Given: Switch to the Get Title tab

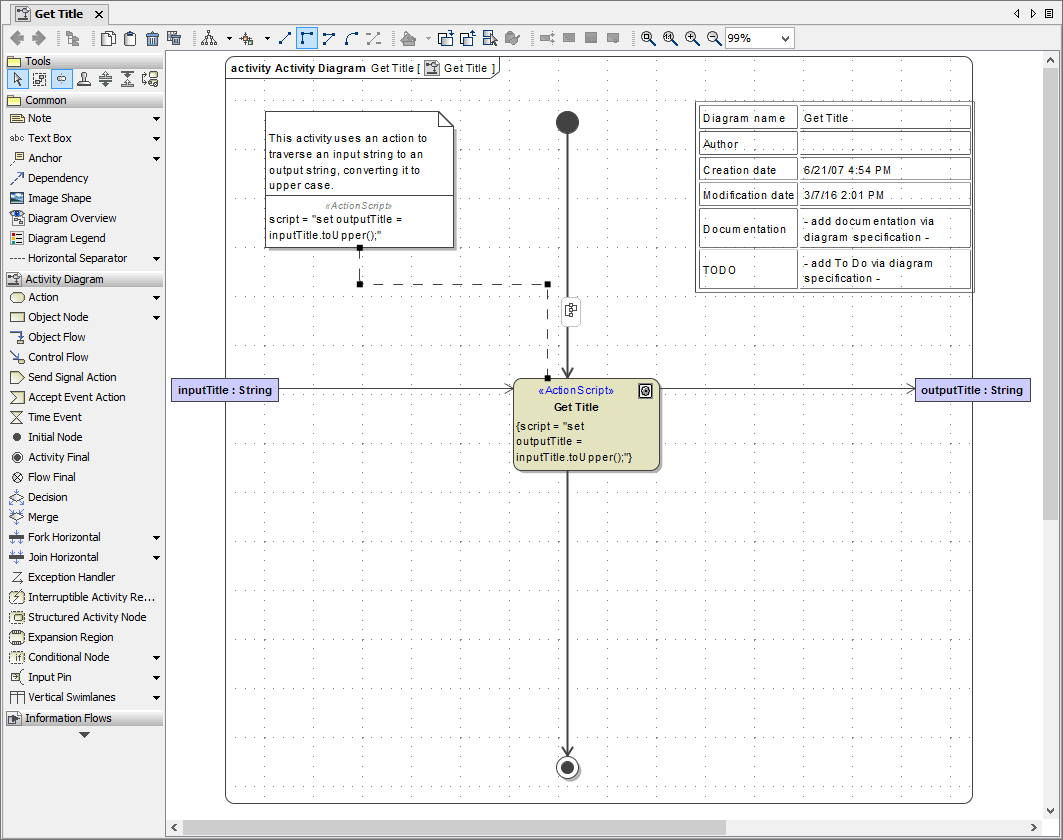Looking at the screenshot, I should click(58, 14).
